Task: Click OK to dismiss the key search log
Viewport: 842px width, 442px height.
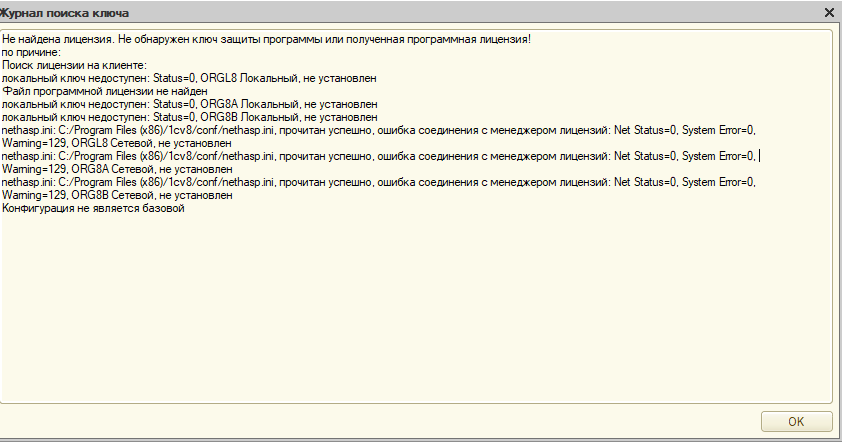Action: 796,422
